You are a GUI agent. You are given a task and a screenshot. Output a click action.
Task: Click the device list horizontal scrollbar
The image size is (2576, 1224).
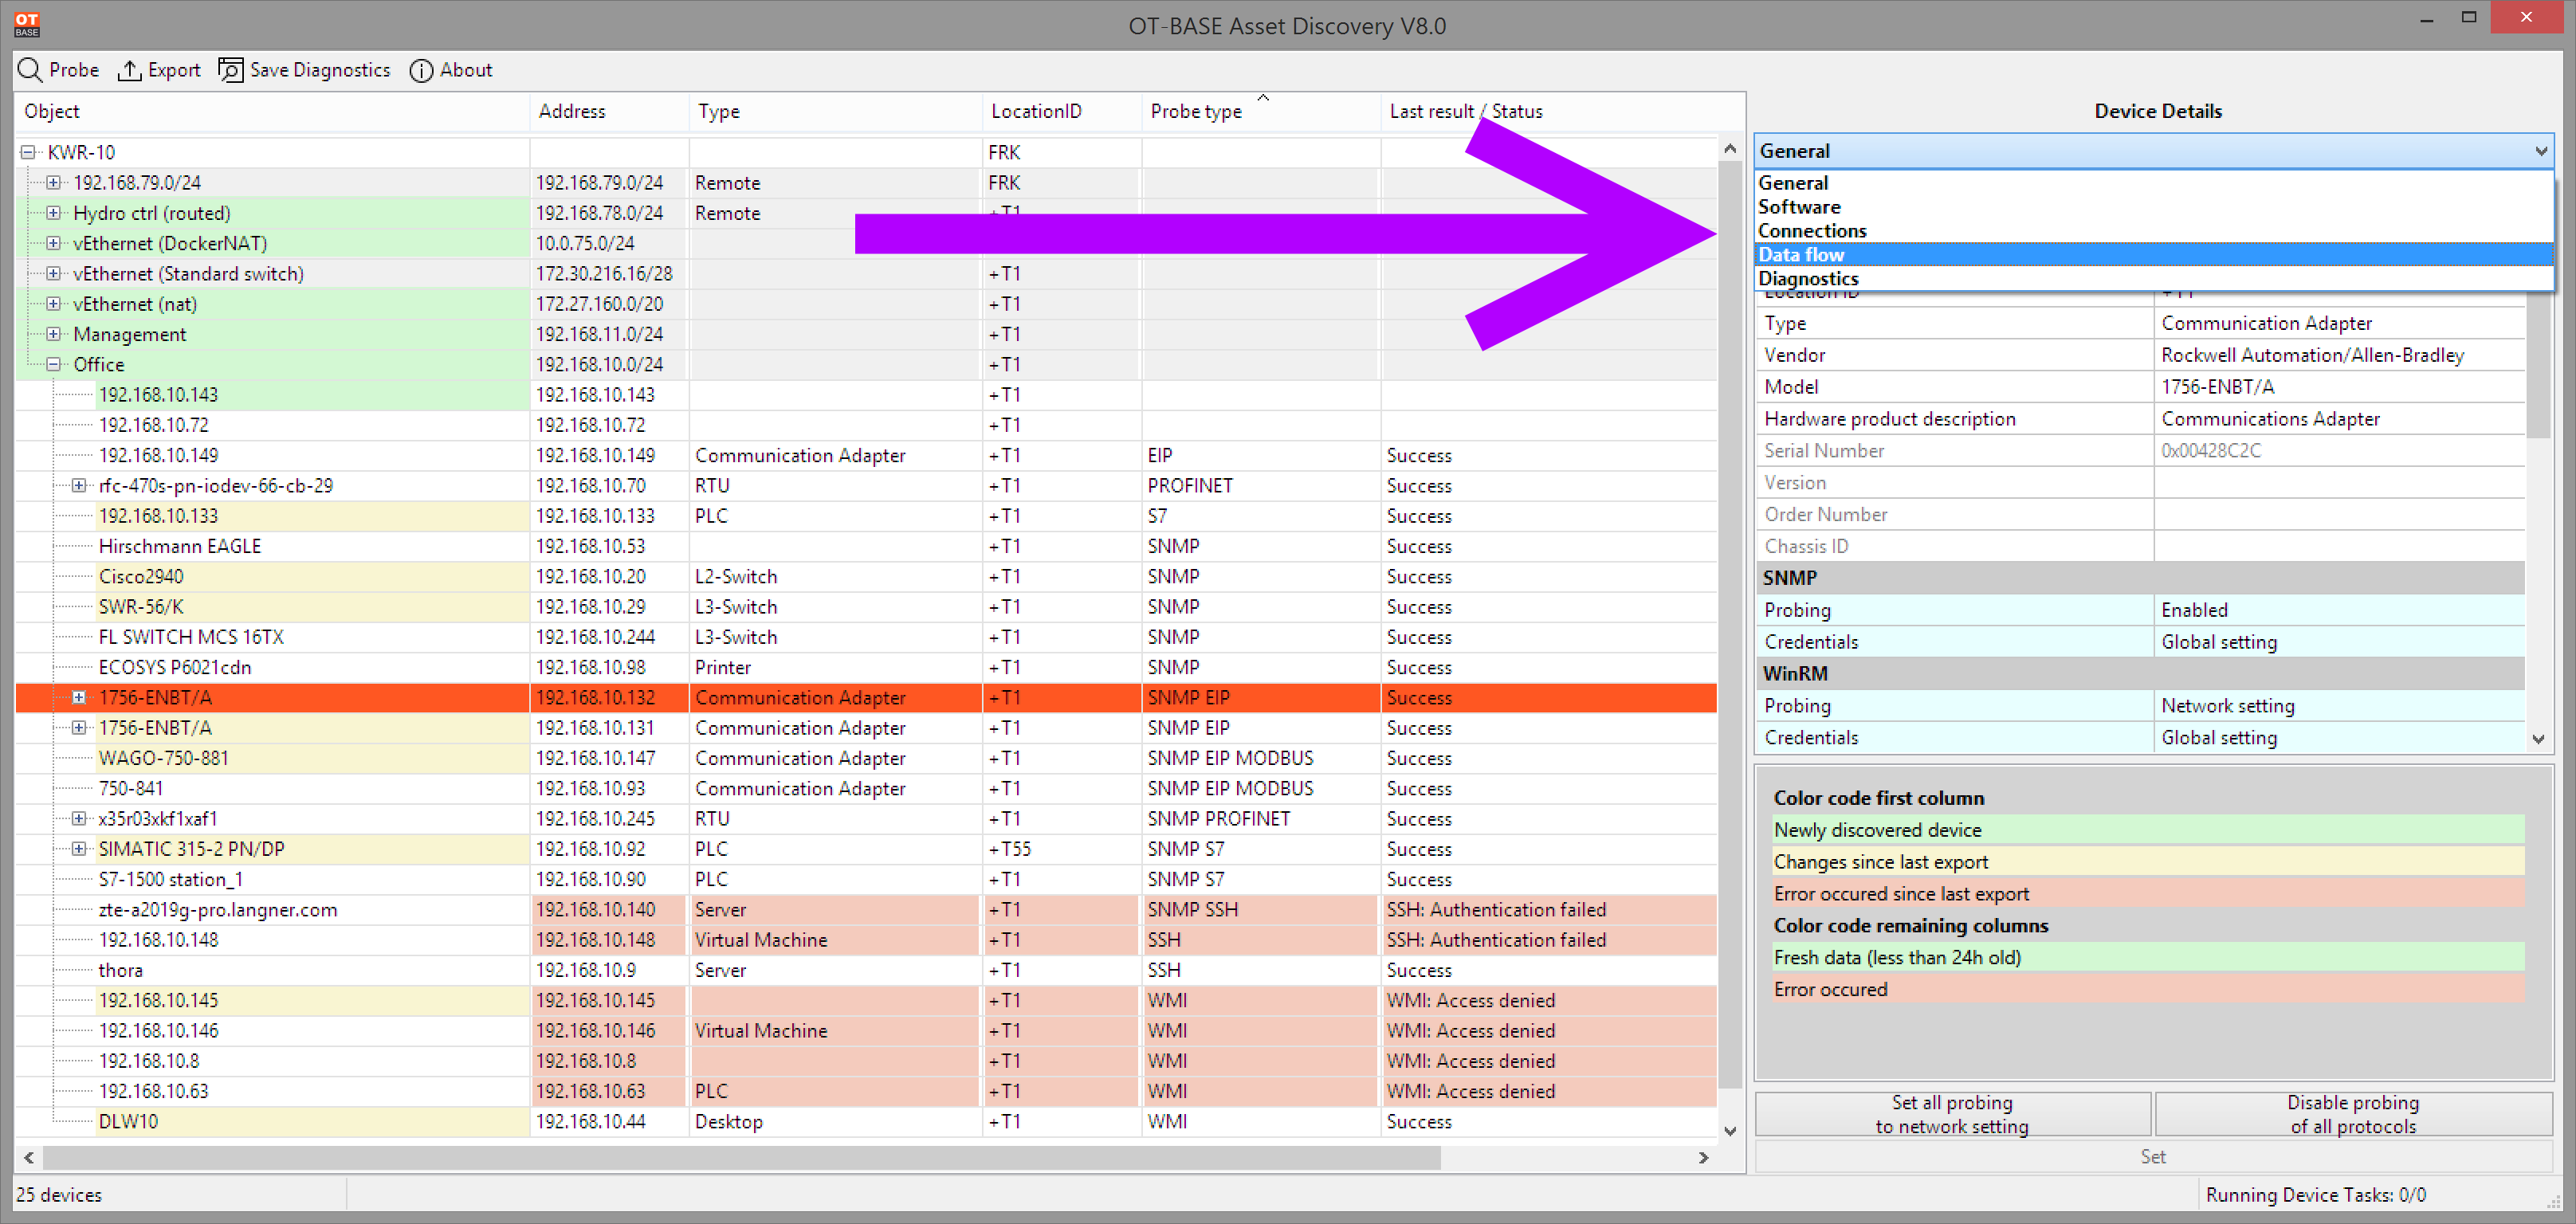click(x=742, y=1157)
